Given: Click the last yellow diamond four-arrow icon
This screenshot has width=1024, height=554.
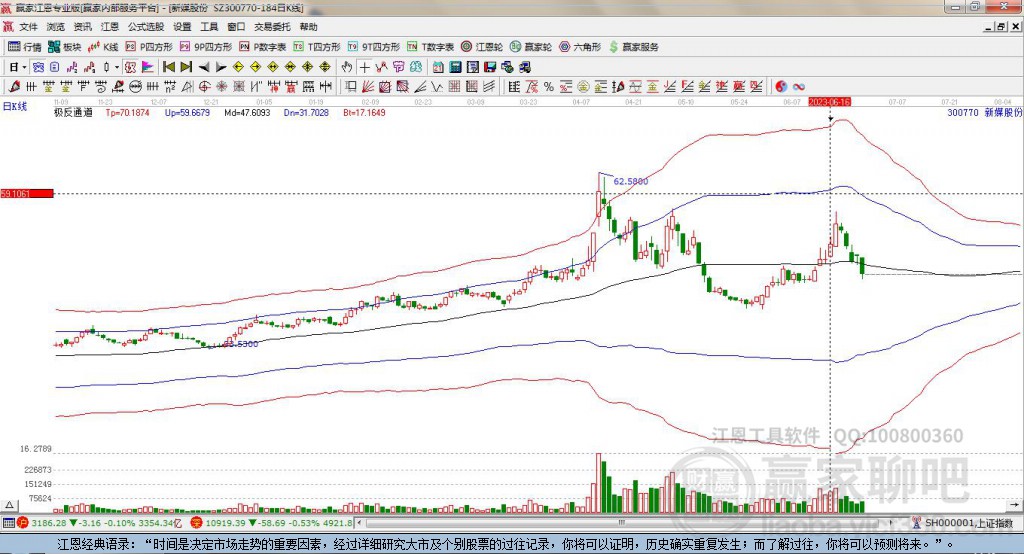Looking at the screenshot, I should tap(325, 67).
